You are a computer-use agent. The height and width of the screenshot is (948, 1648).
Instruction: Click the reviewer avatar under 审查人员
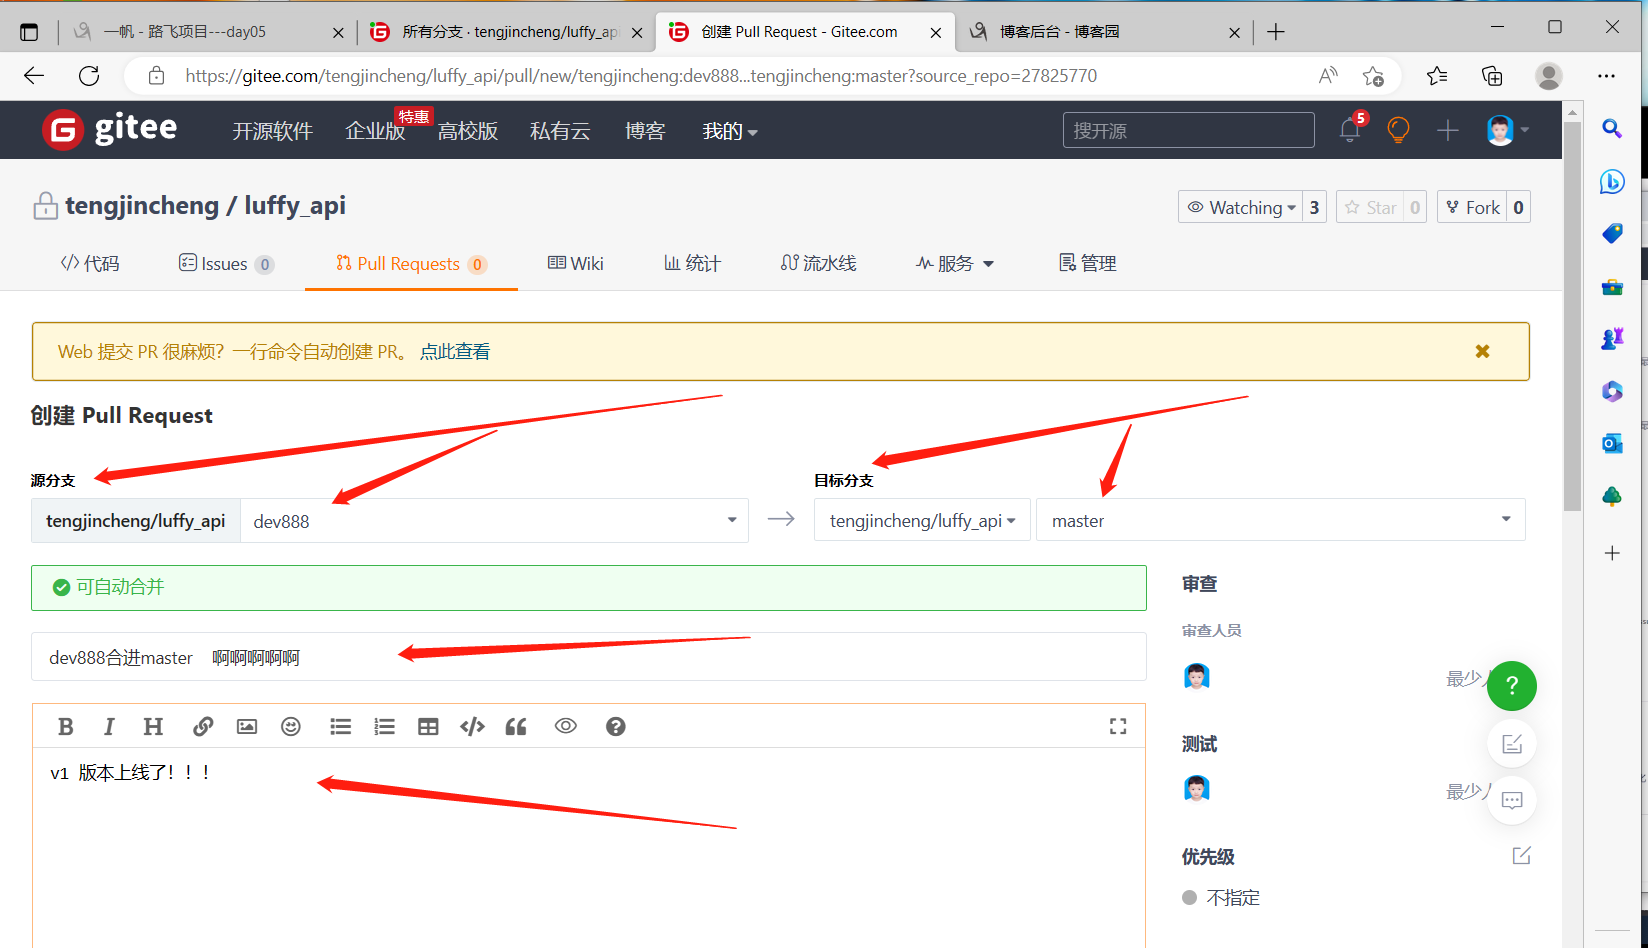click(x=1197, y=677)
